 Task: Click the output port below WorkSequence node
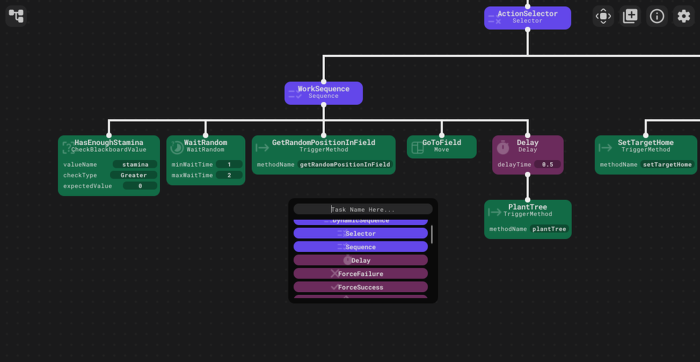[324, 105]
